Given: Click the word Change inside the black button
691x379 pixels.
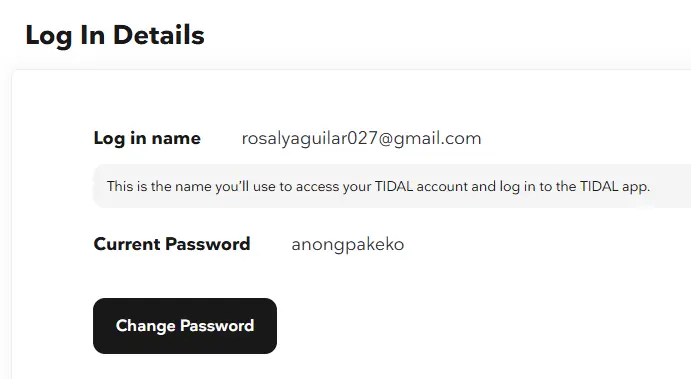Looking at the screenshot, I should (x=145, y=326).
